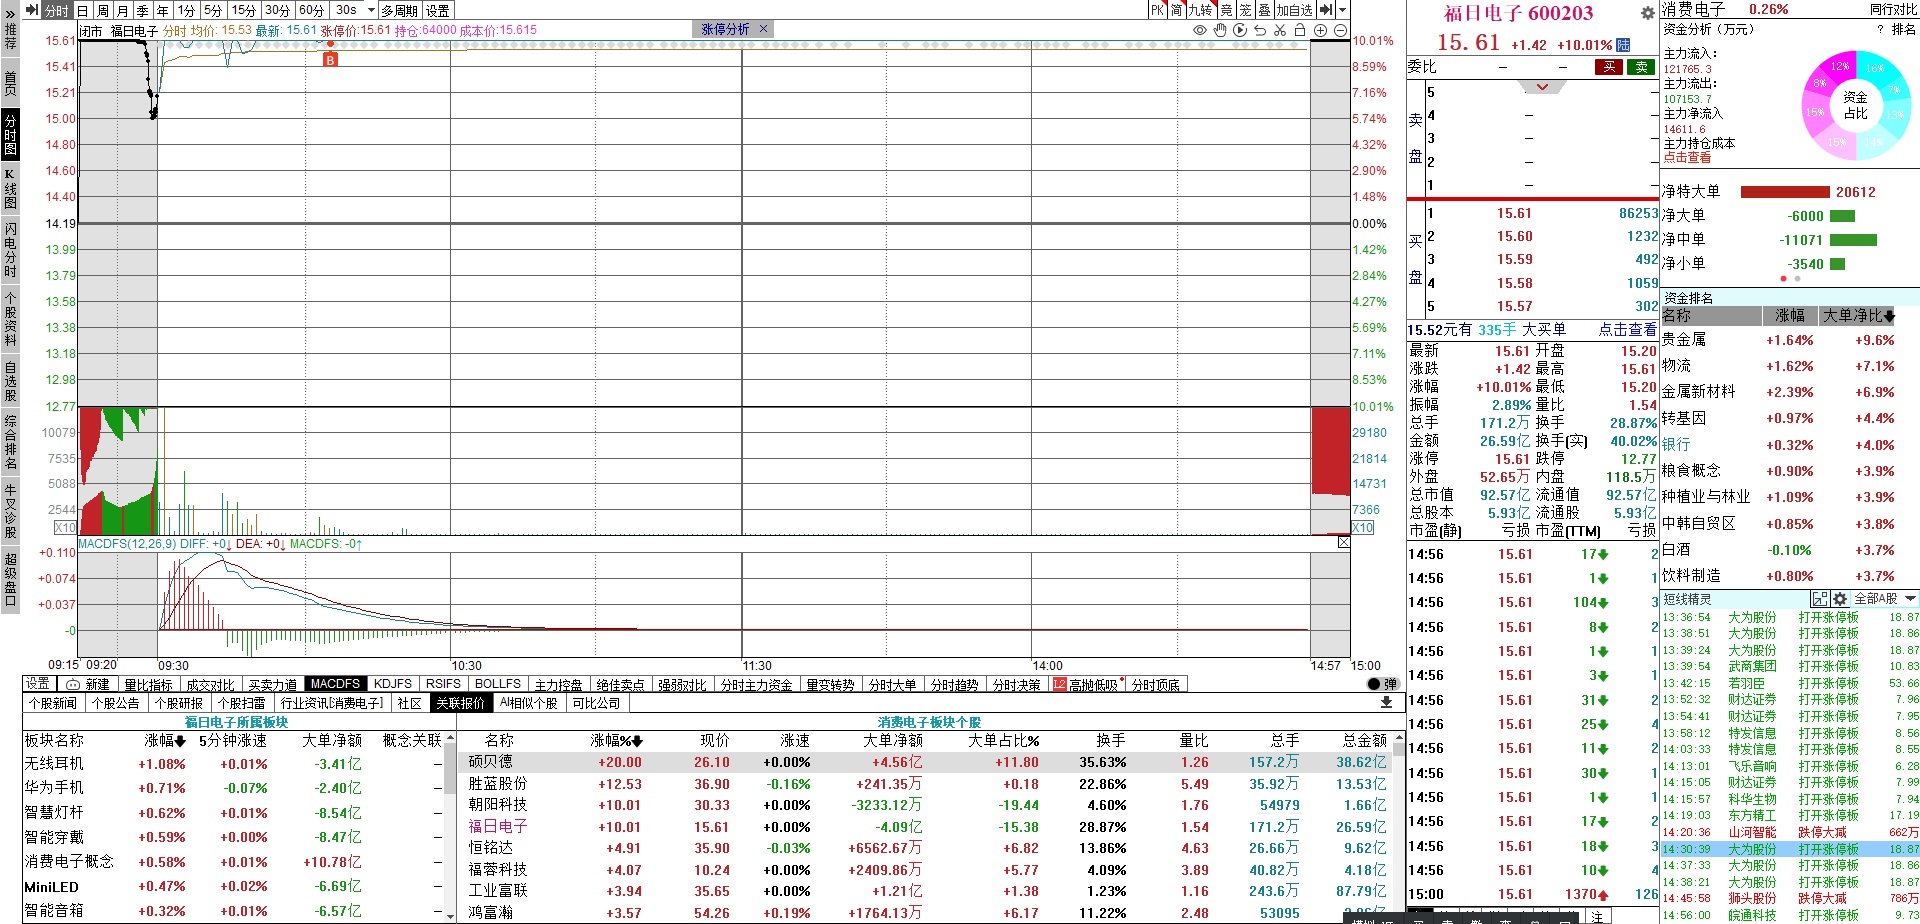Click the PK compare button

(x=1157, y=10)
